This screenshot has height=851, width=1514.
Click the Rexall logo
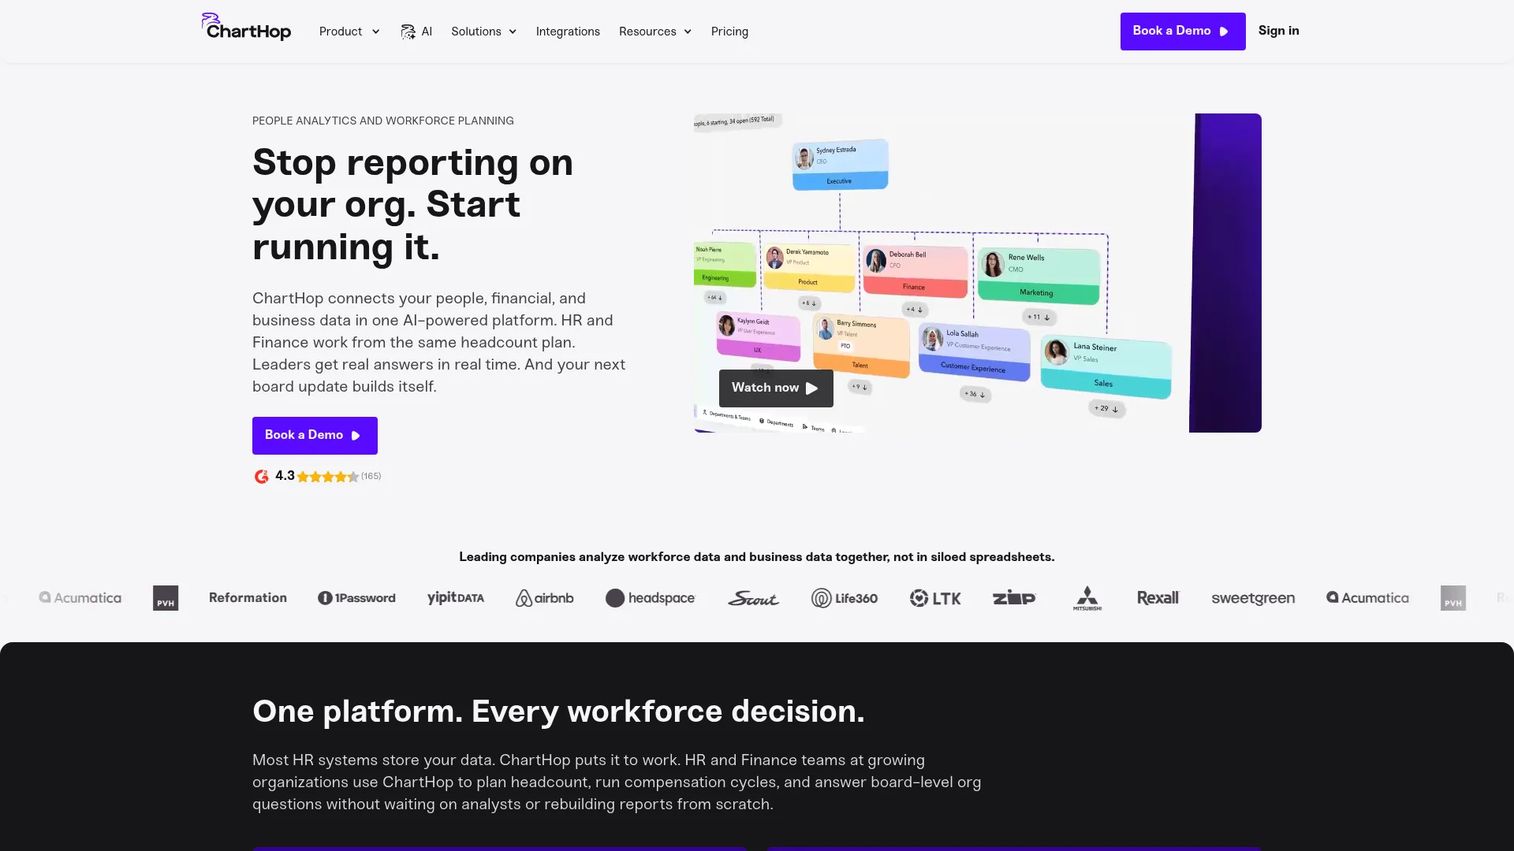1158,598
